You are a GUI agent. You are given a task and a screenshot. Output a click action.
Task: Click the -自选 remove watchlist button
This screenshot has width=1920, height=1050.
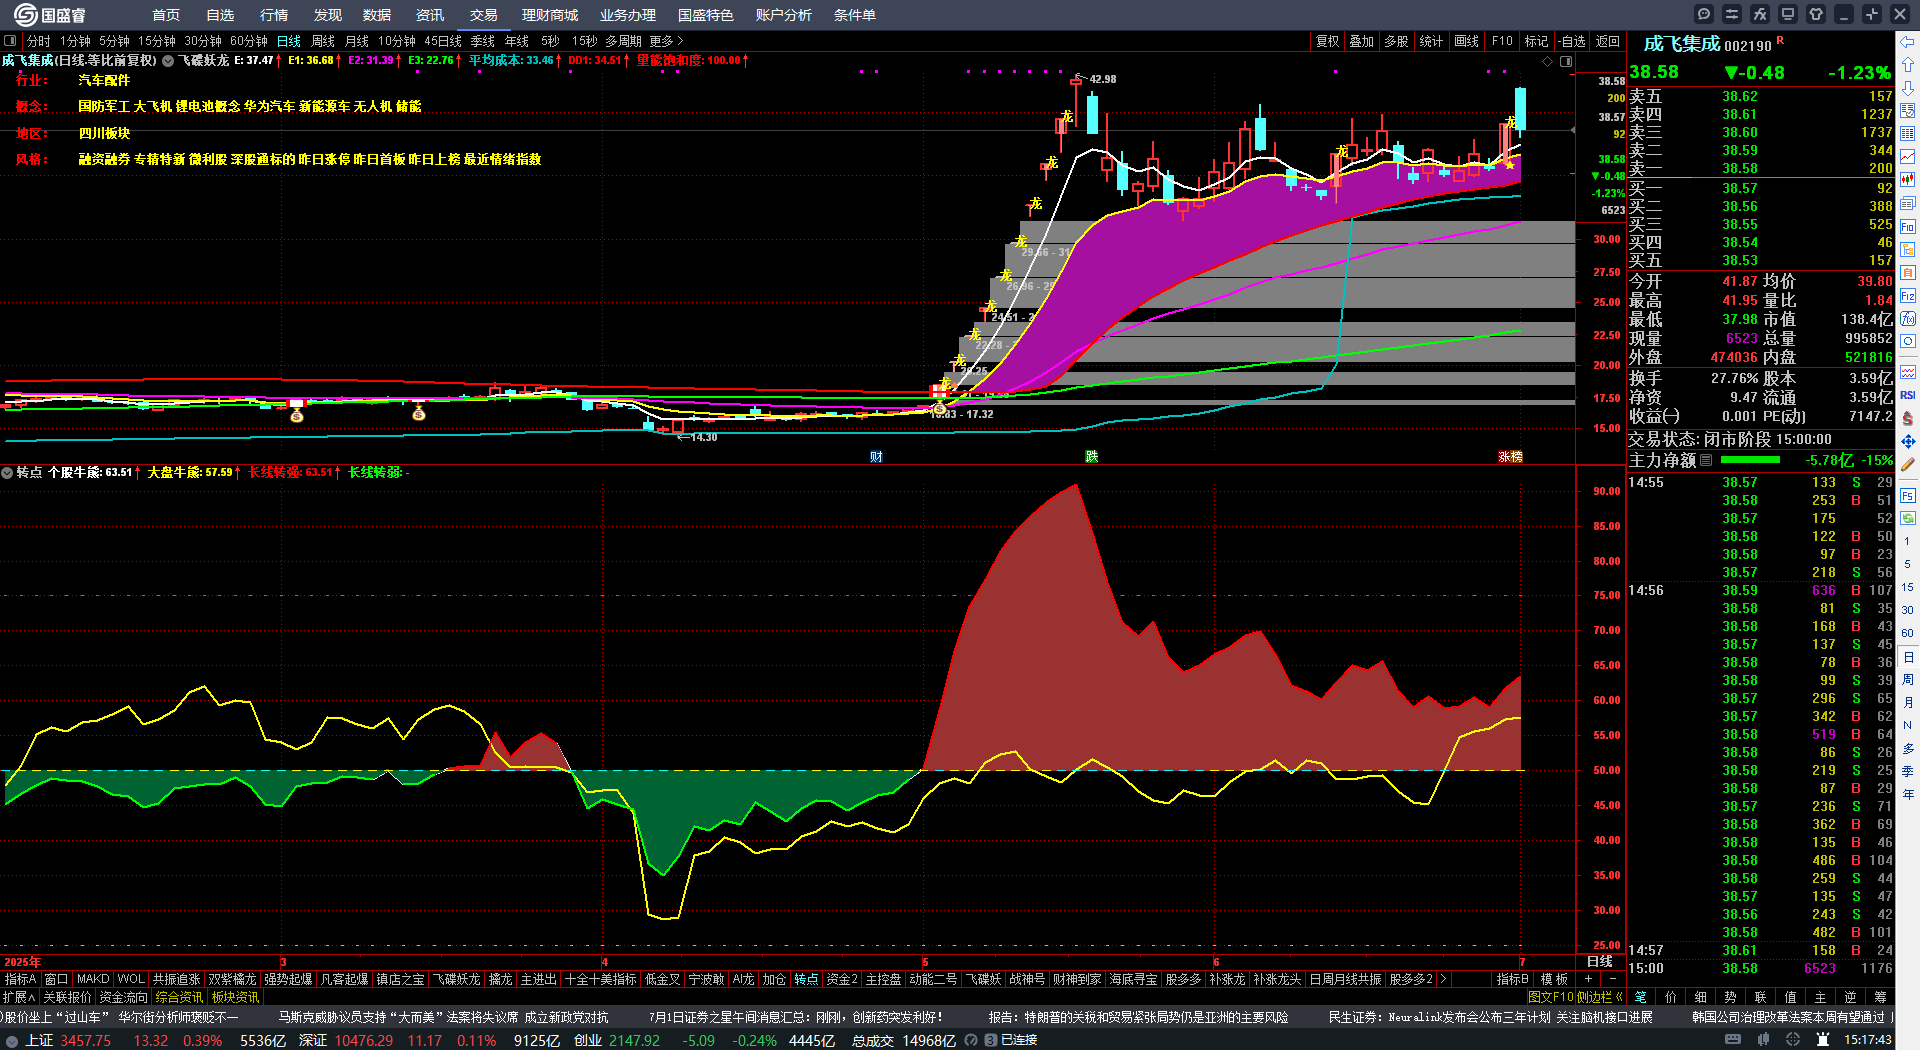(x=1572, y=41)
